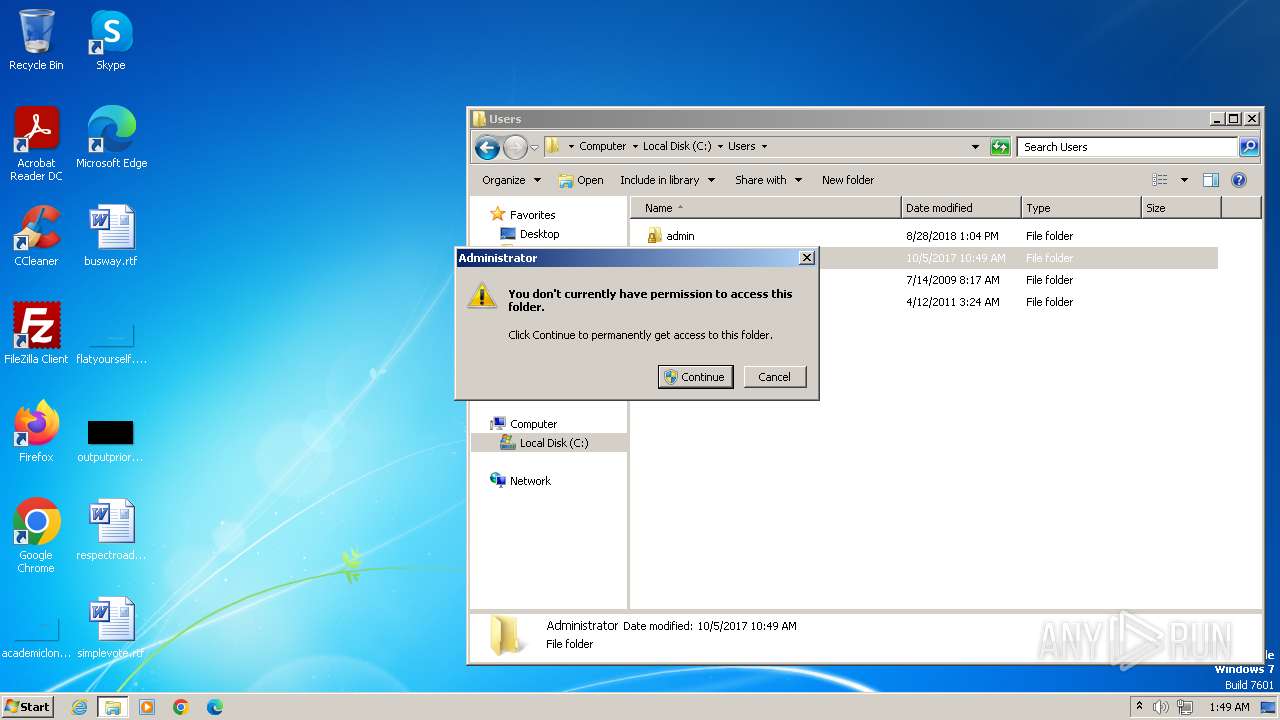Sort by the Date modified column
This screenshot has width=1280, height=720.
tap(961, 208)
